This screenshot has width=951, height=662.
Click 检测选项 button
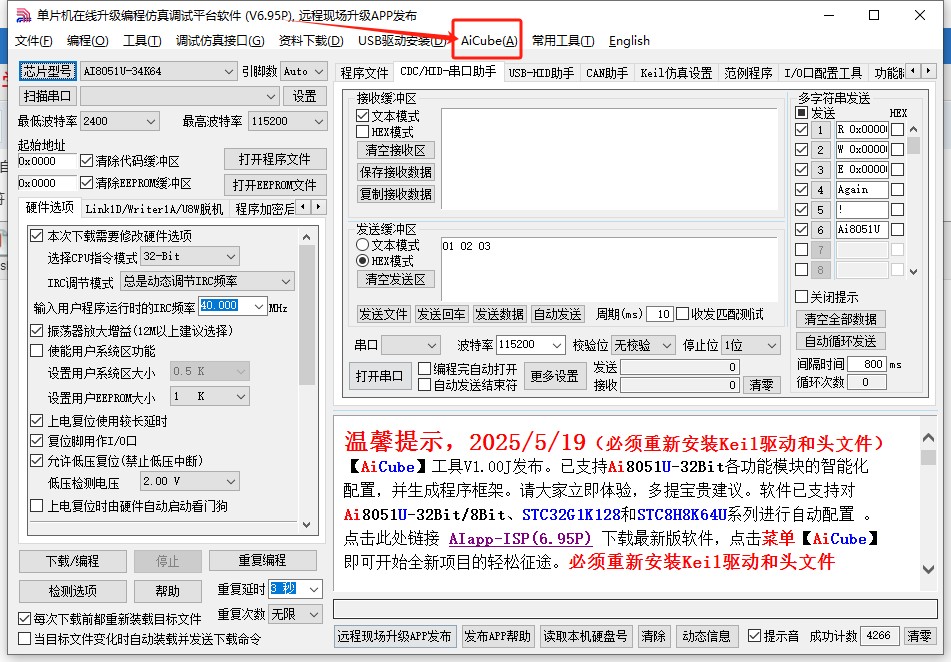pyautogui.click(x=73, y=591)
